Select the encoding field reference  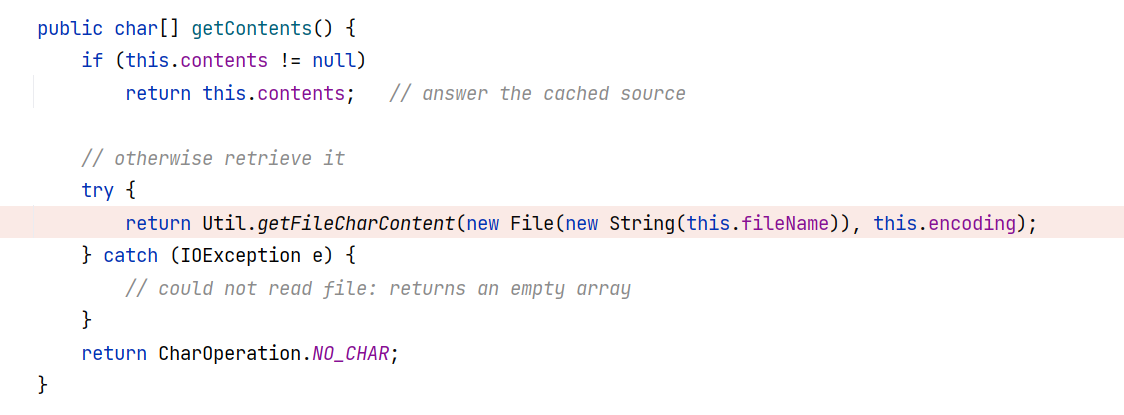coord(972,223)
